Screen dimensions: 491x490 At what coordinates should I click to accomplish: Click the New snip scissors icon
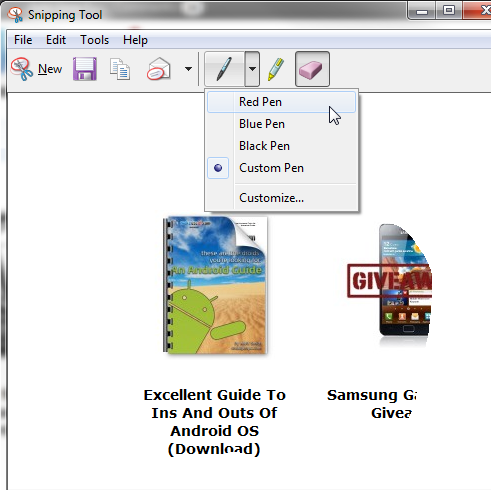tap(21, 69)
